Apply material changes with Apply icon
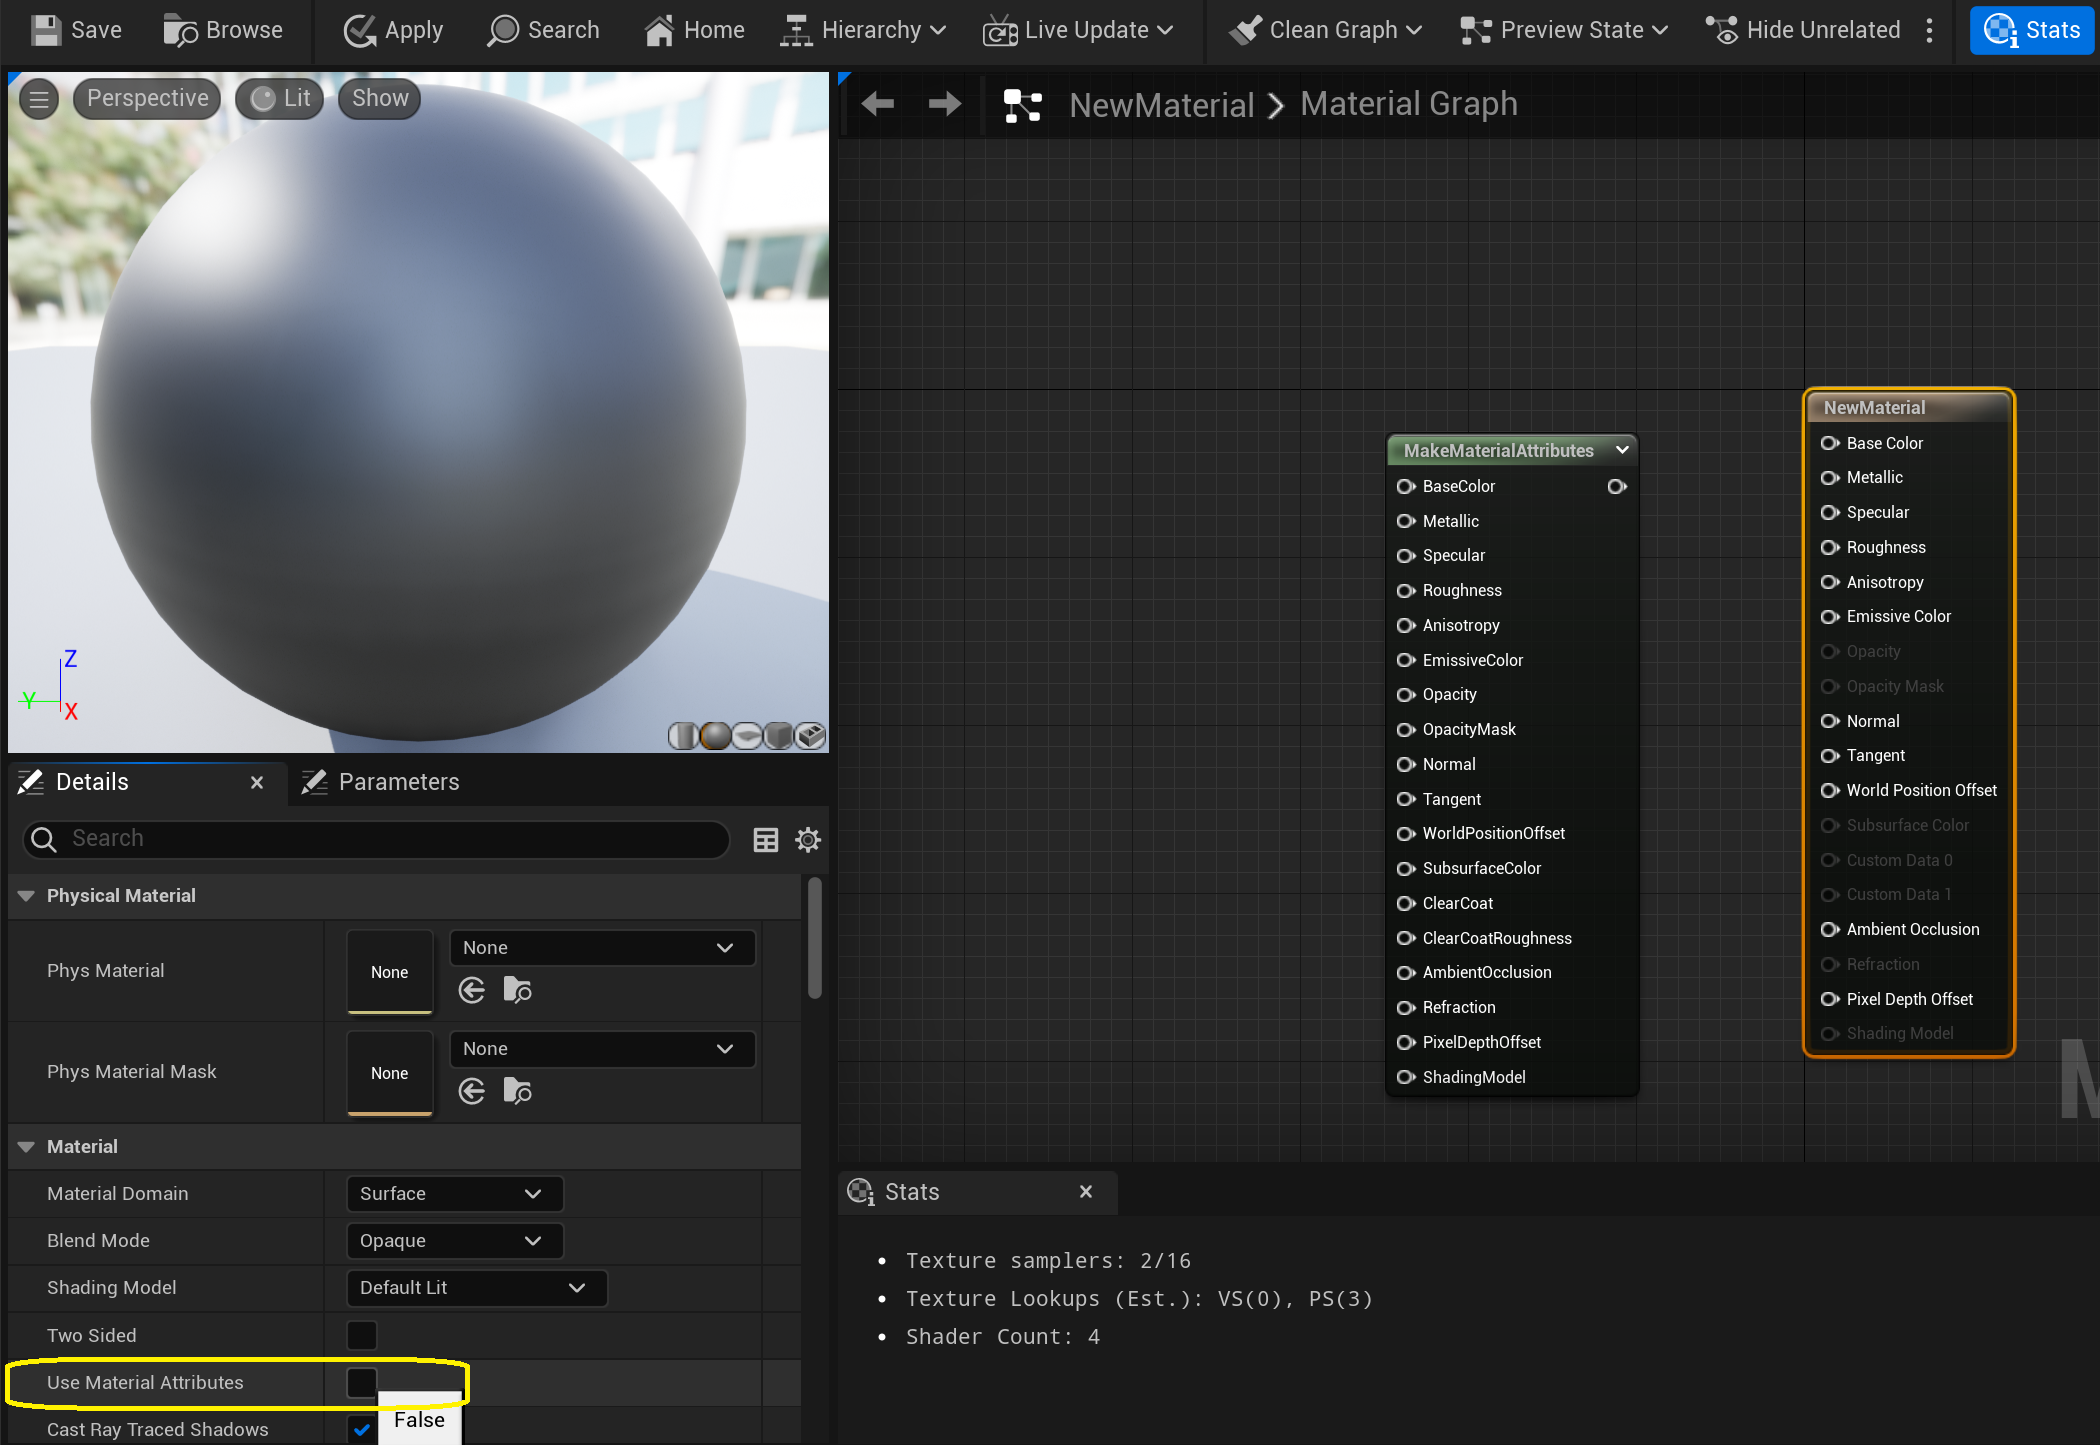Screen dimensions: 2100x1445 pos(360,30)
